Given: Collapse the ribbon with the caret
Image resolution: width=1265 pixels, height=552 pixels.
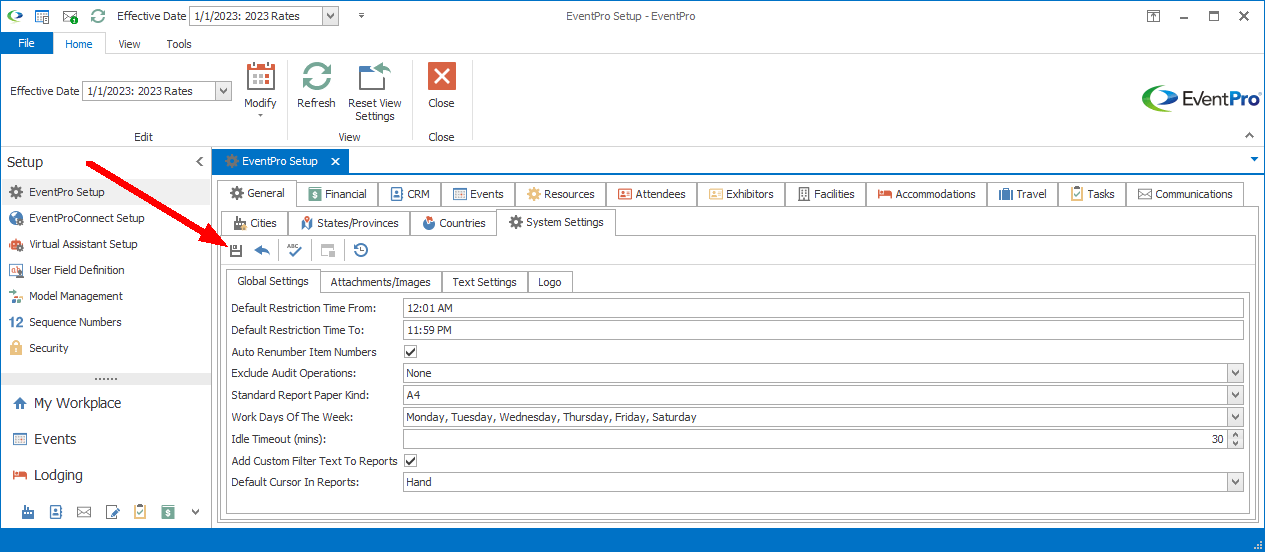Looking at the screenshot, I should pyautogui.click(x=1249, y=135).
